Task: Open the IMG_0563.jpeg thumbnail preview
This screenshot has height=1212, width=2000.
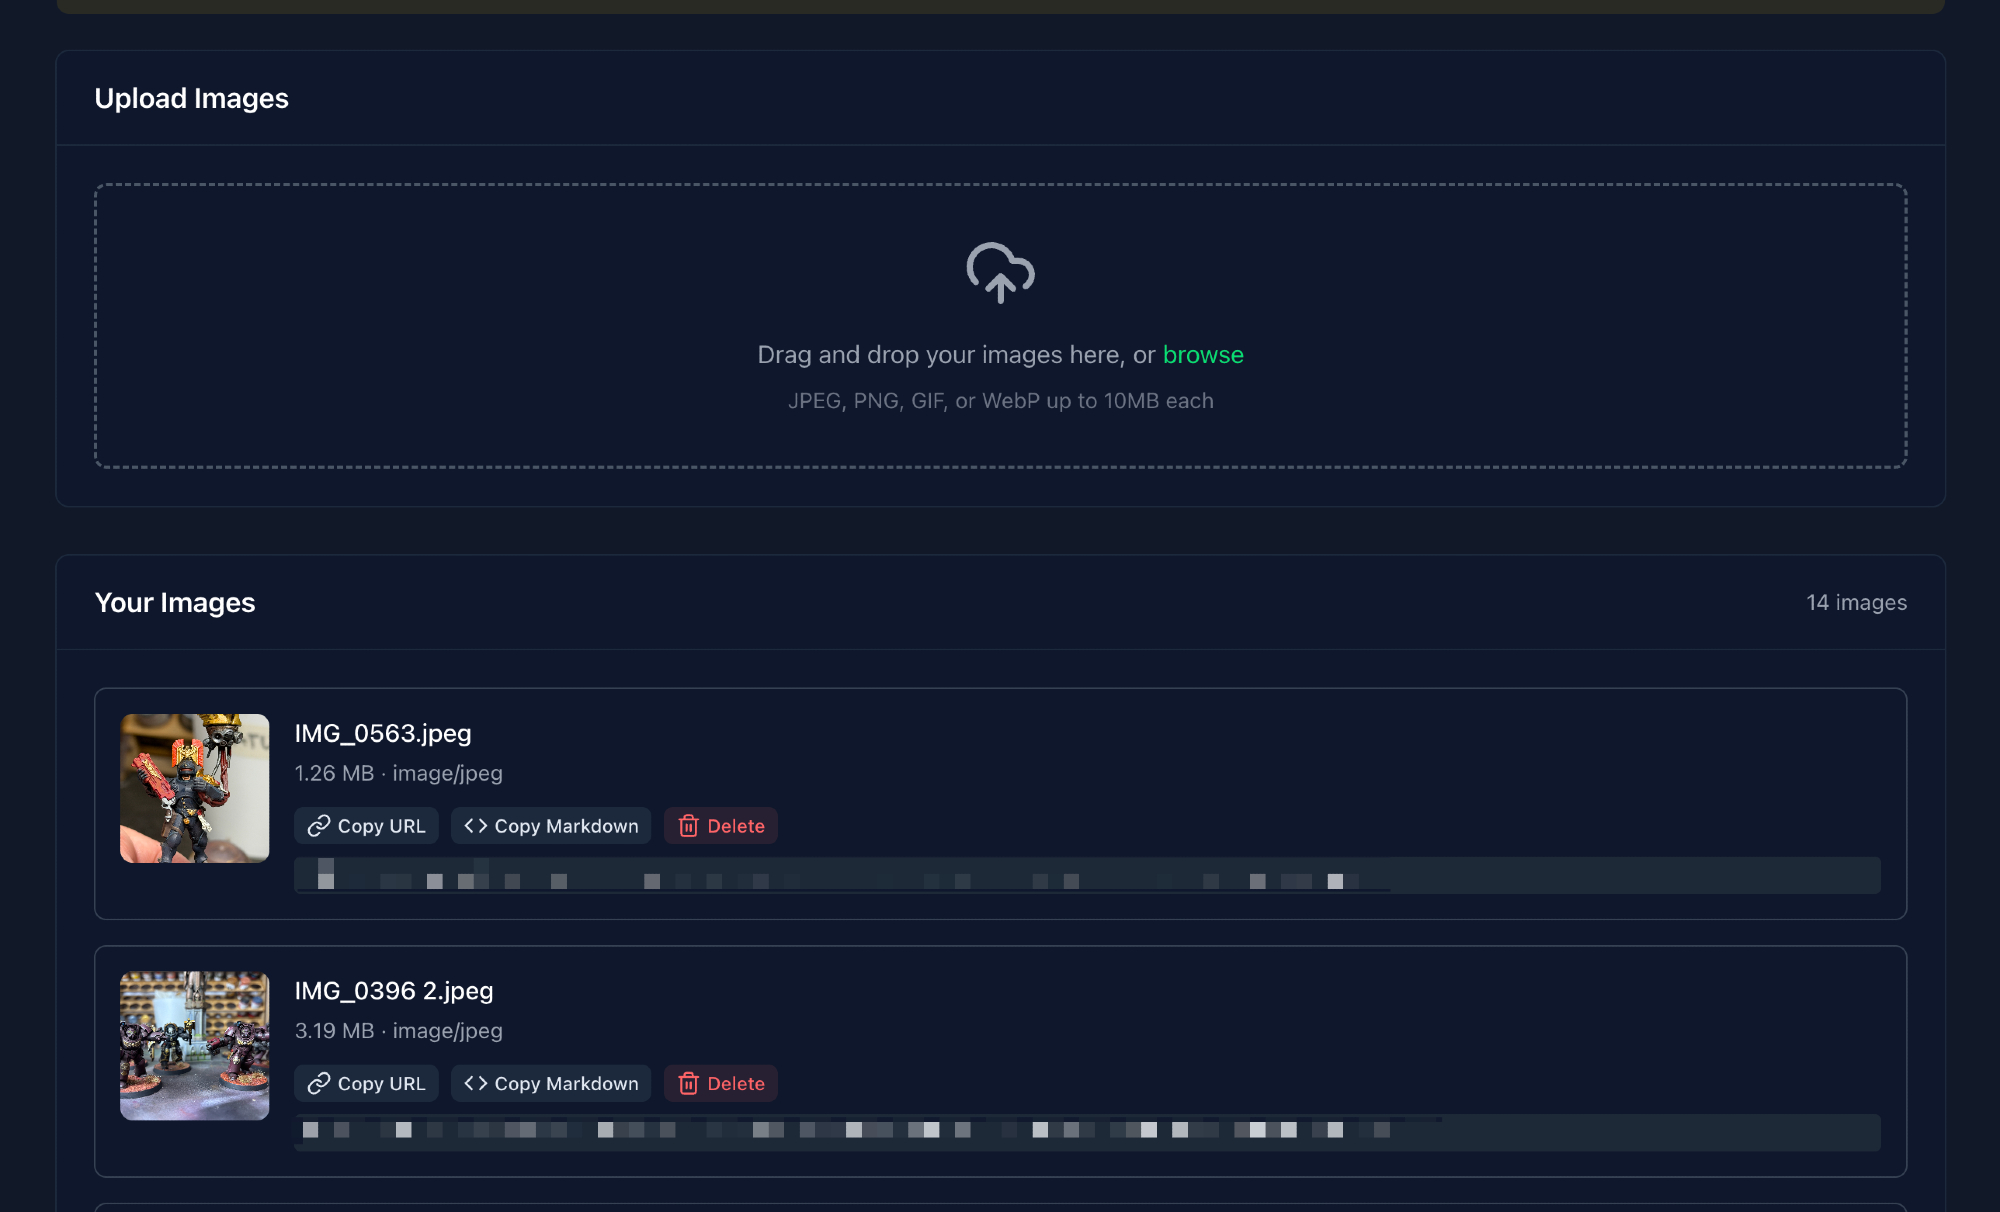Action: click(x=194, y=788)
